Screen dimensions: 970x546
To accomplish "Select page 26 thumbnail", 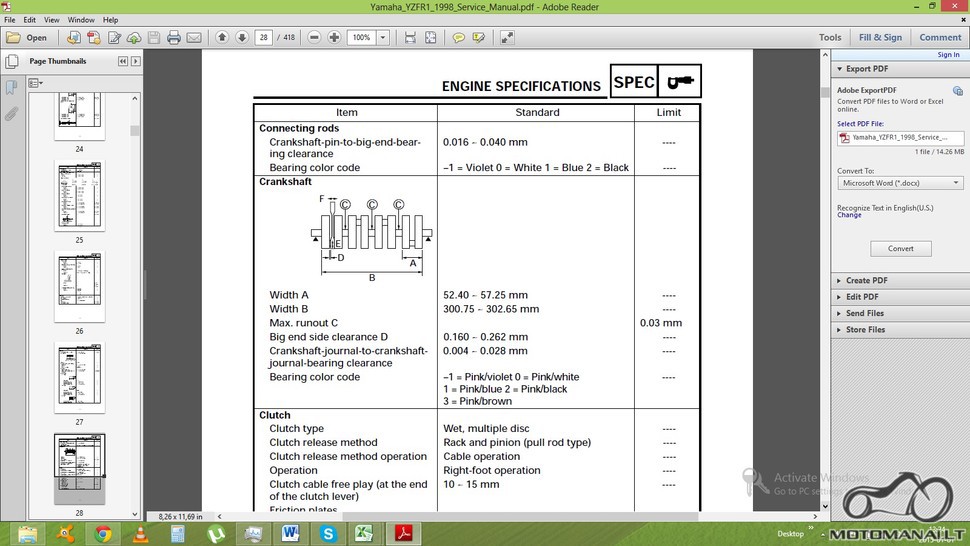I will (x=79, y=287).
